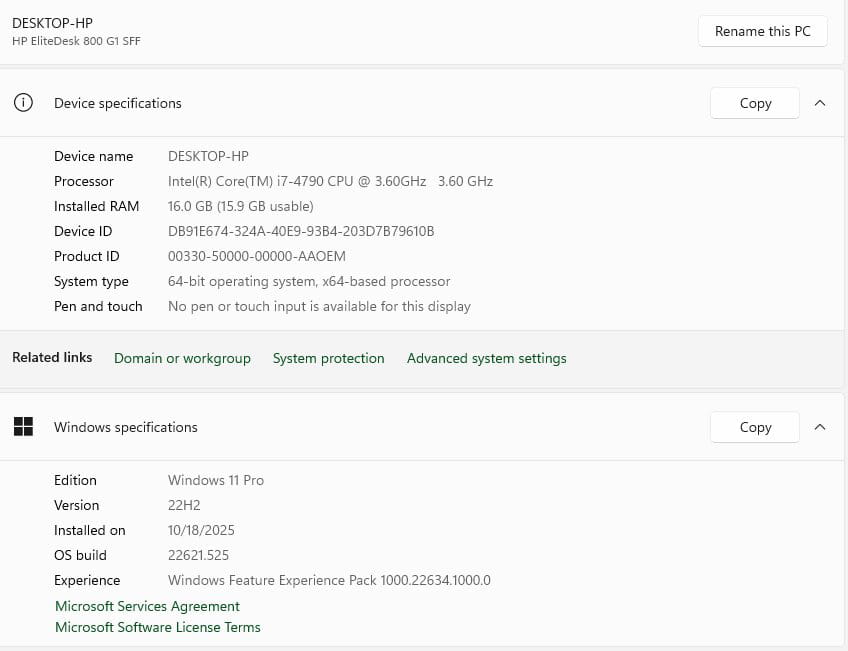Open Domain or workgroup link
Image resolution: width=848 pixels, height=651 pixels.
point(182,358)
